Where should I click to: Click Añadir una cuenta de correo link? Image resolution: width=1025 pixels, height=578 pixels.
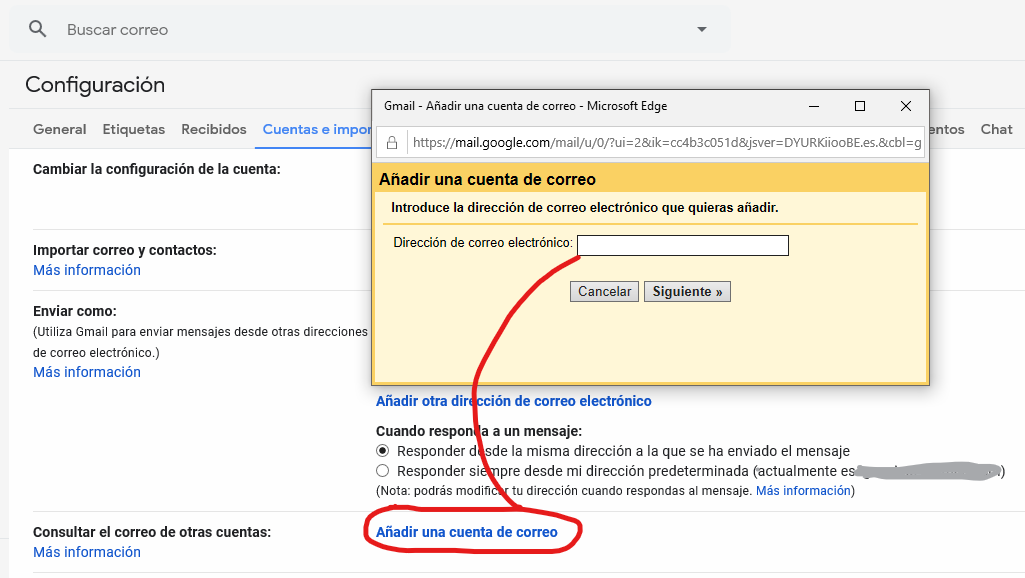[467, 532]
